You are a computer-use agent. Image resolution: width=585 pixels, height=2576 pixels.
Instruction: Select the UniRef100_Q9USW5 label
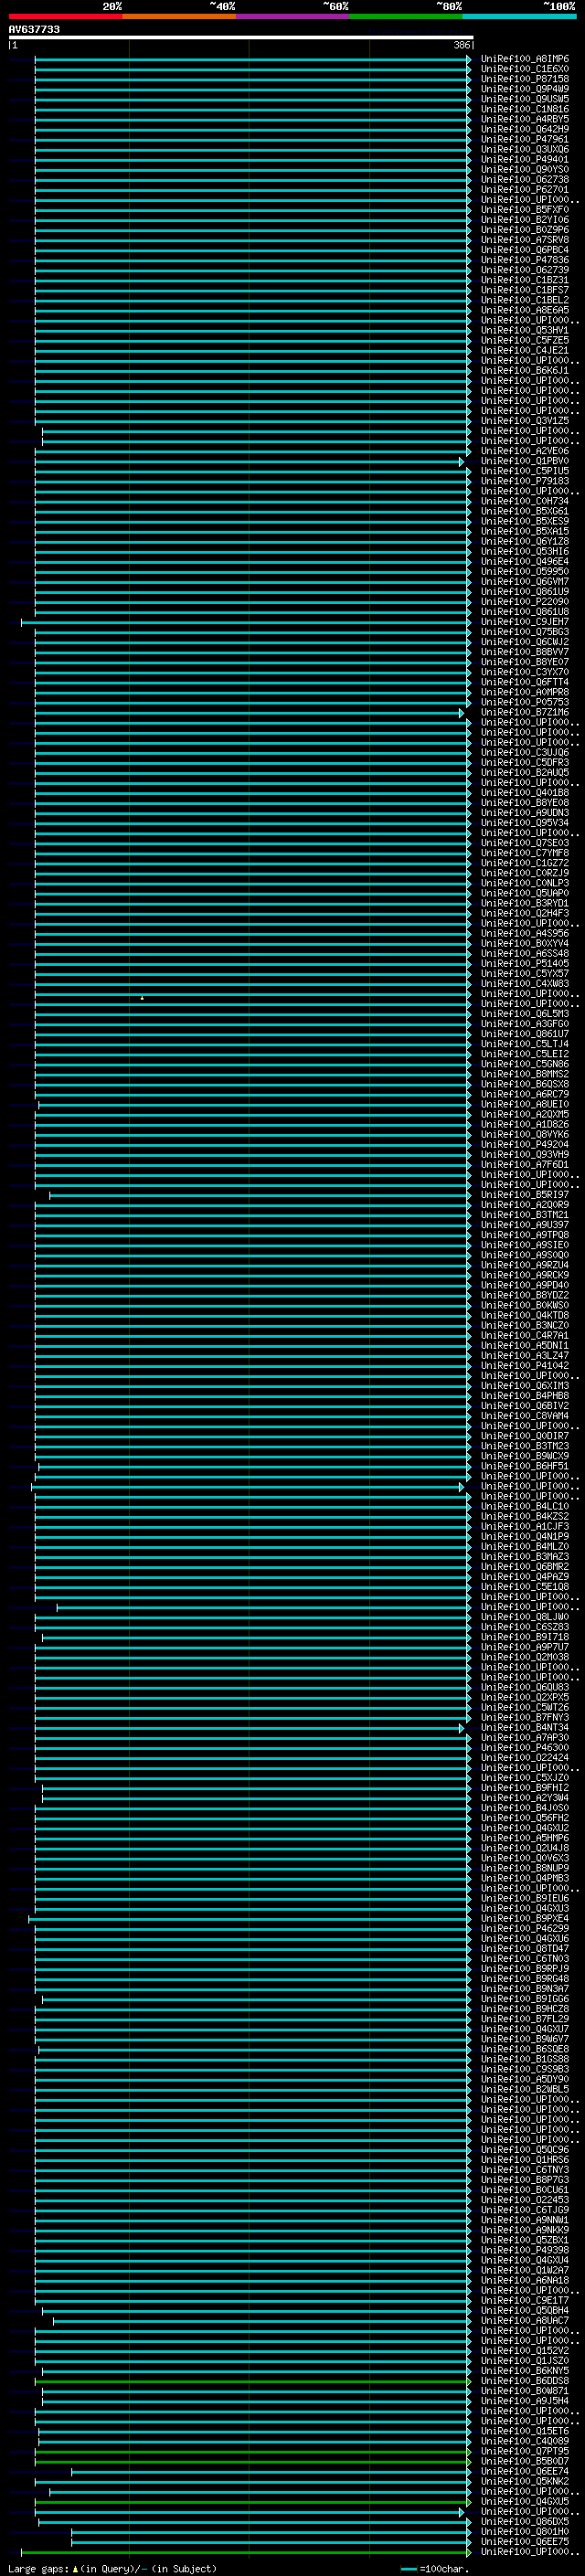525,99
